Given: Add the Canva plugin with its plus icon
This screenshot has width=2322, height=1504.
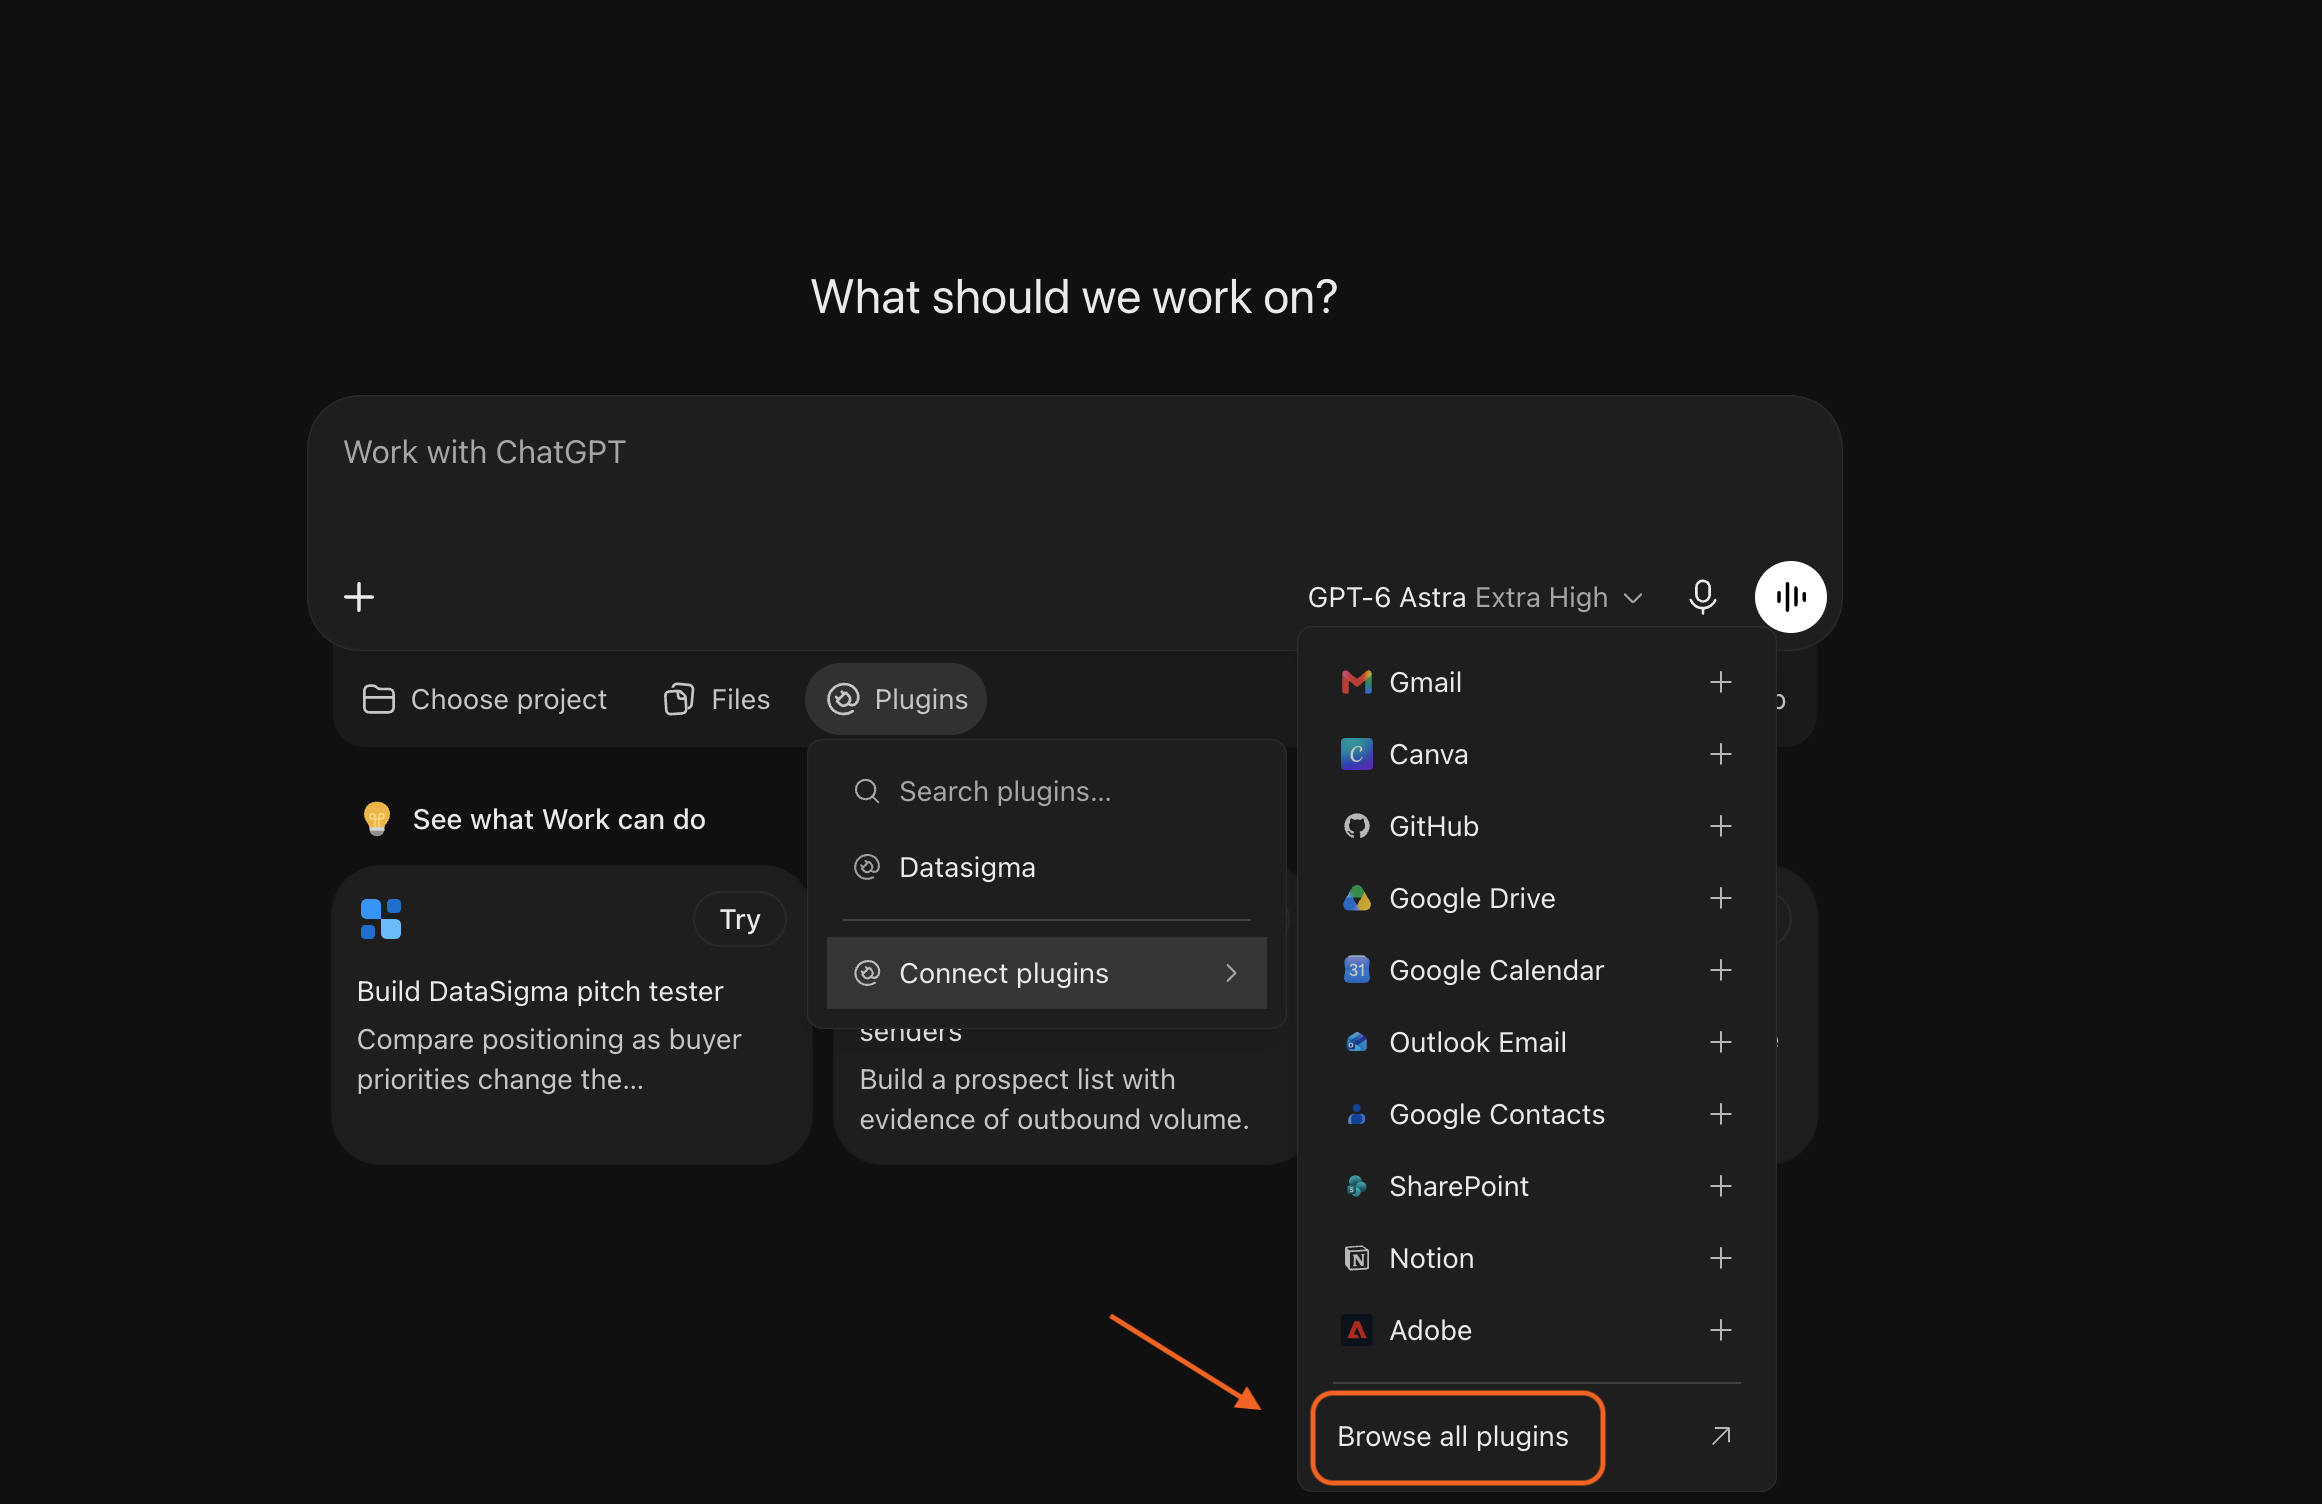Looking at the screenshot, I should point(1720,754).
